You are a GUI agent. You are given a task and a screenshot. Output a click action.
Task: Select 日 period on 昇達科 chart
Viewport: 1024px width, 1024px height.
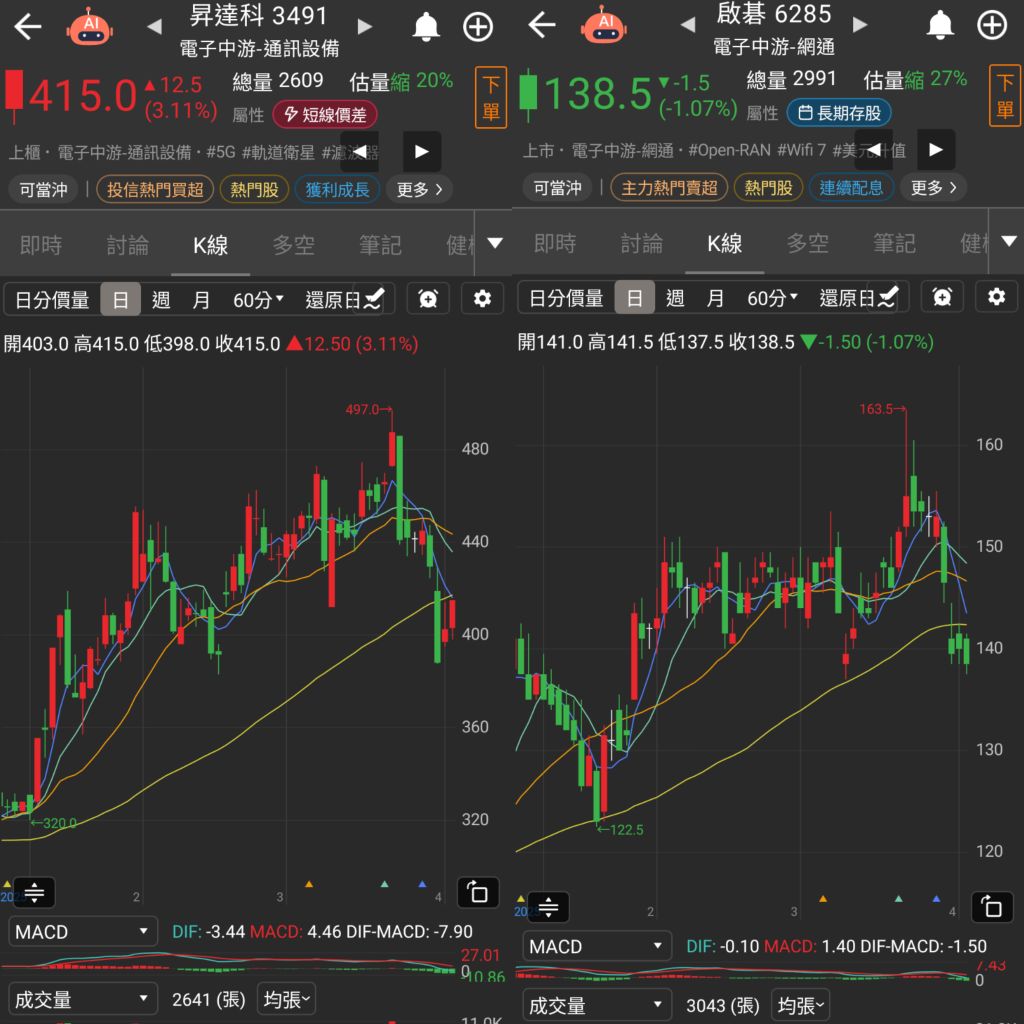coord(120,300)
